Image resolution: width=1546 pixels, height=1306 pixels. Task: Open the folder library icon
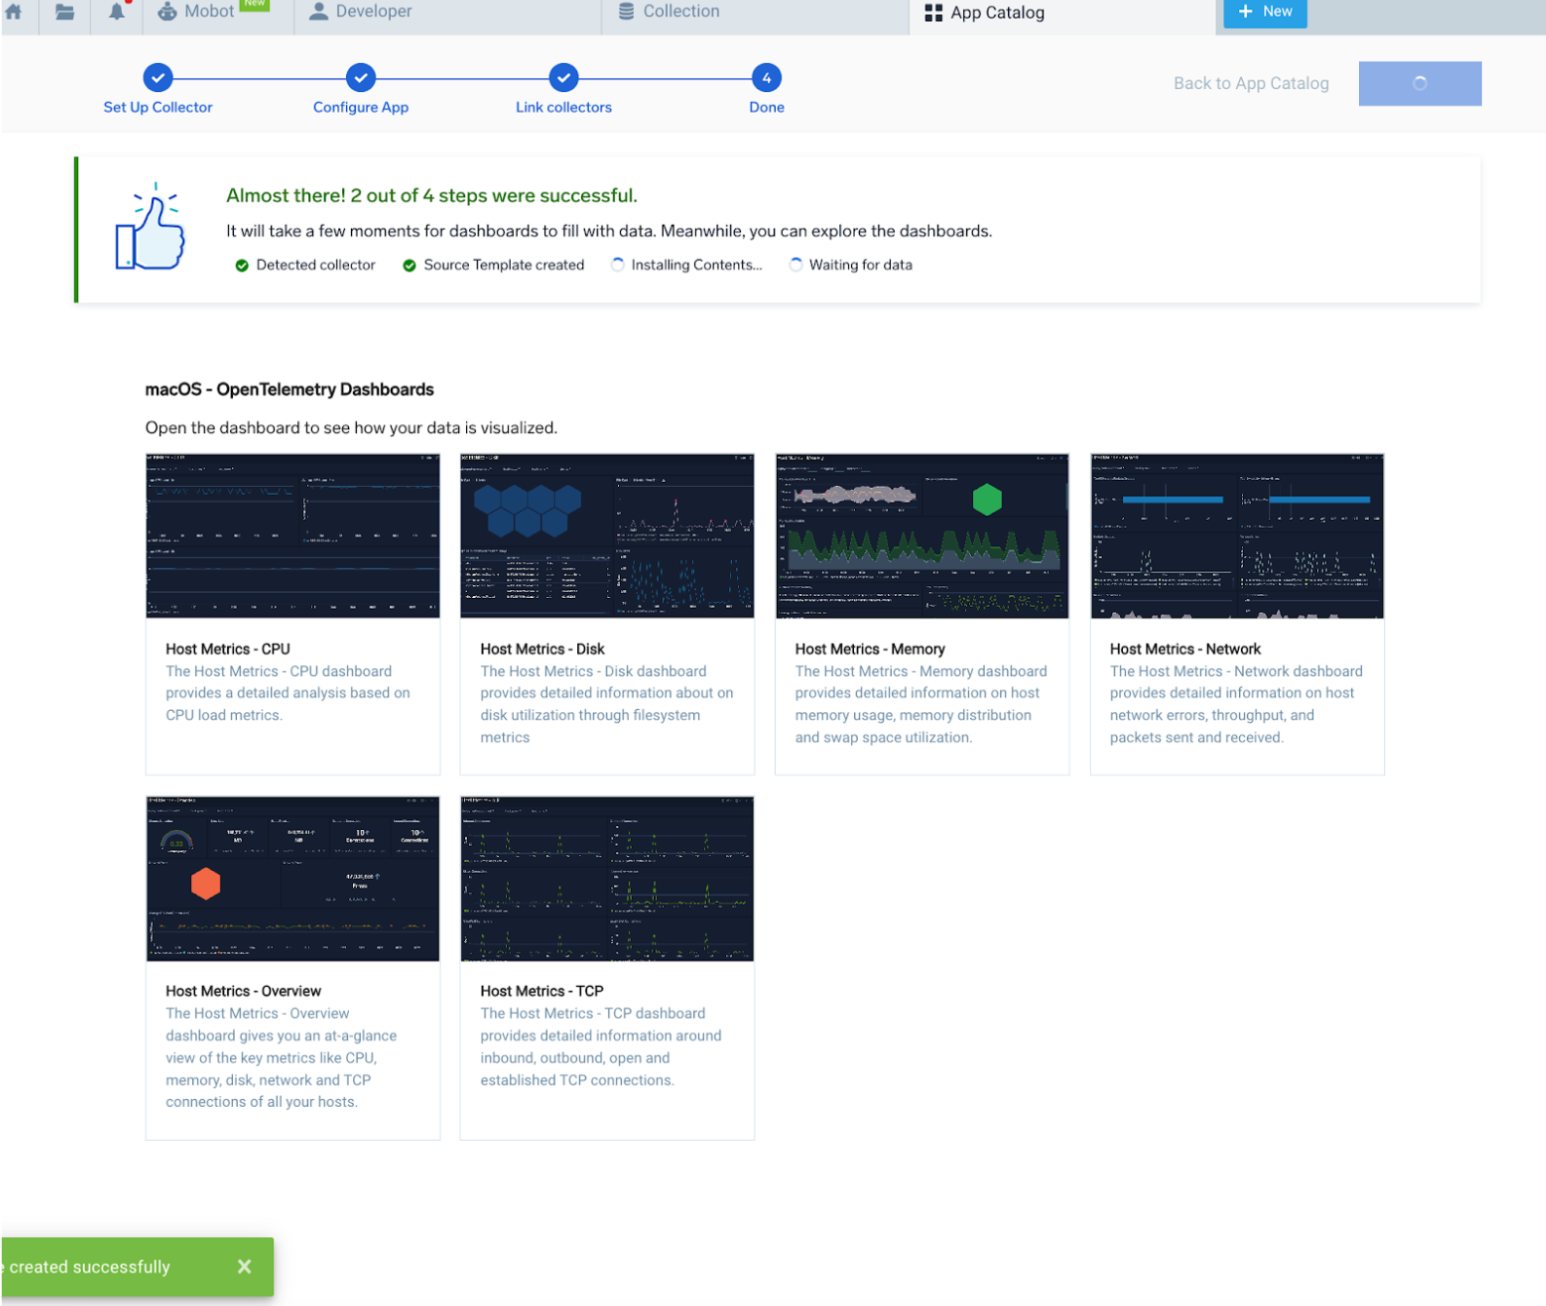point(65,12)
